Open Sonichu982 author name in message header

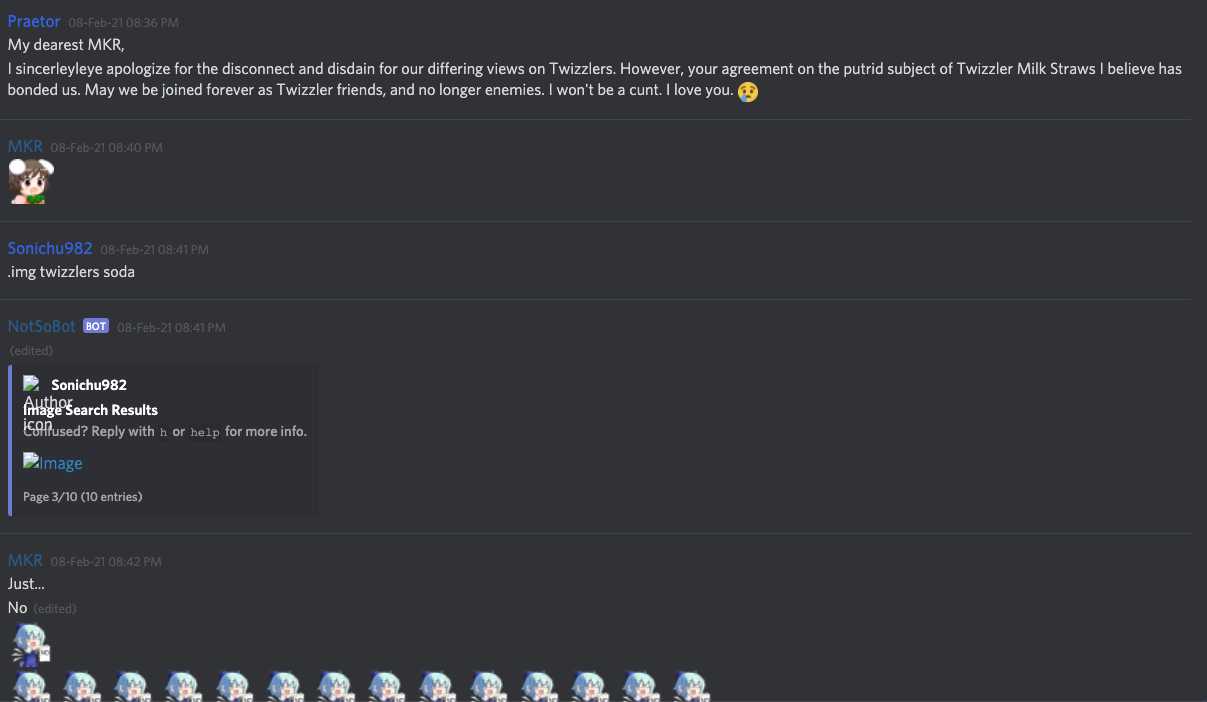50,248
